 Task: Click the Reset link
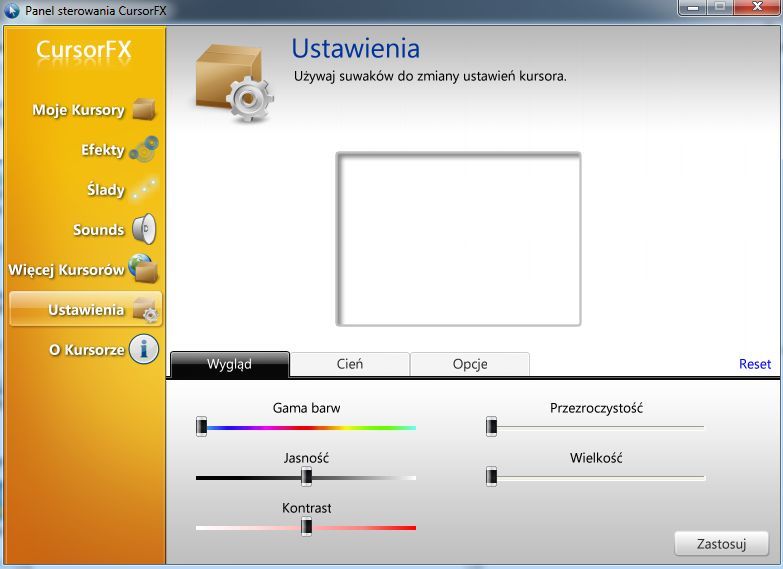tap(755, 364)
